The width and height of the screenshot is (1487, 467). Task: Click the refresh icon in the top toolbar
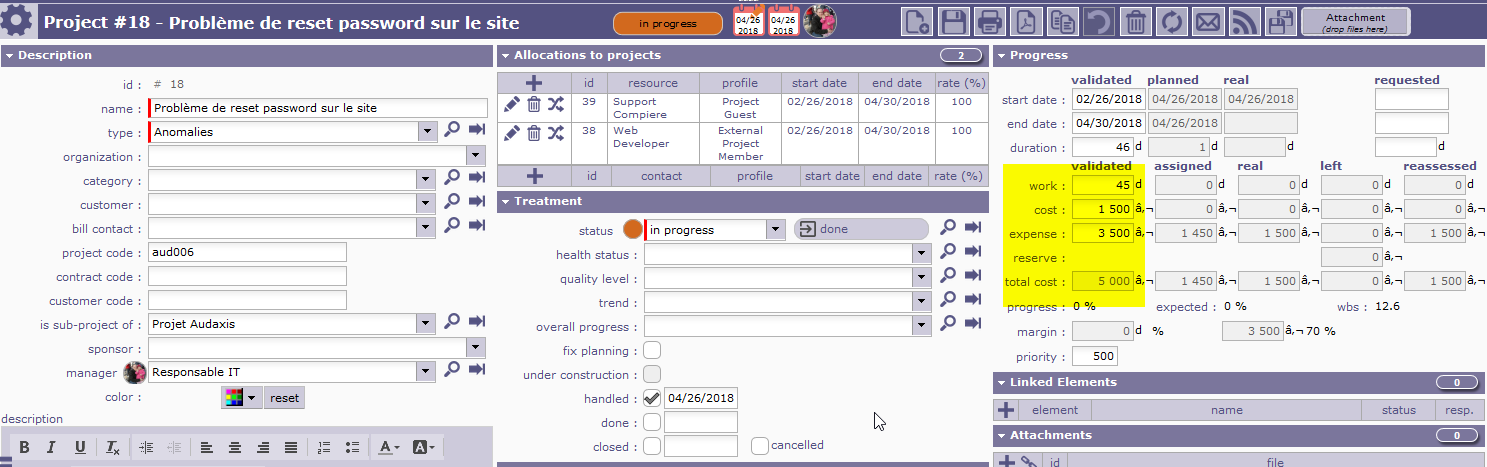point(1172,21)
